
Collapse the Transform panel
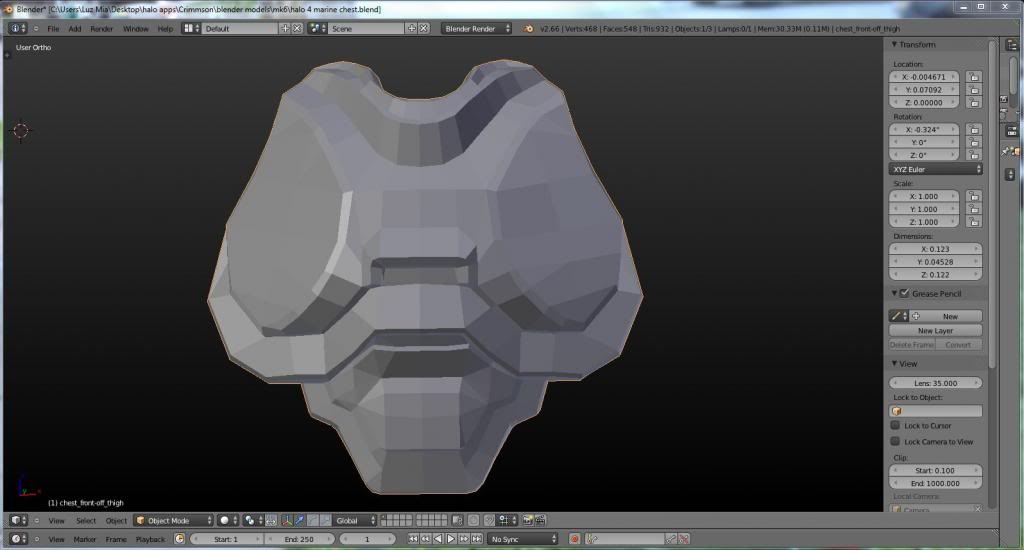pyautogui.click(x=895, y=44)
